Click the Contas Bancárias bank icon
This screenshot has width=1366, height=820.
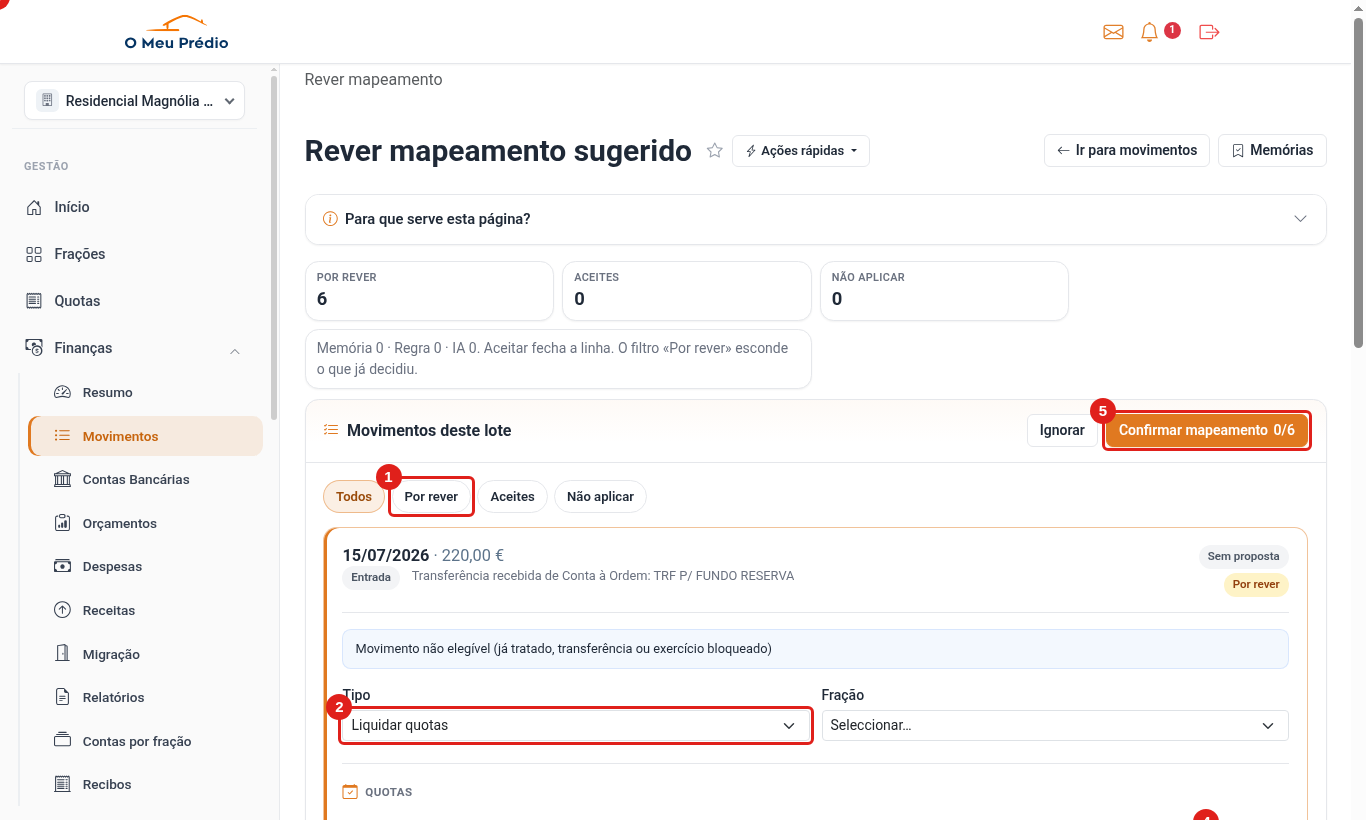(x=63, y=480)
